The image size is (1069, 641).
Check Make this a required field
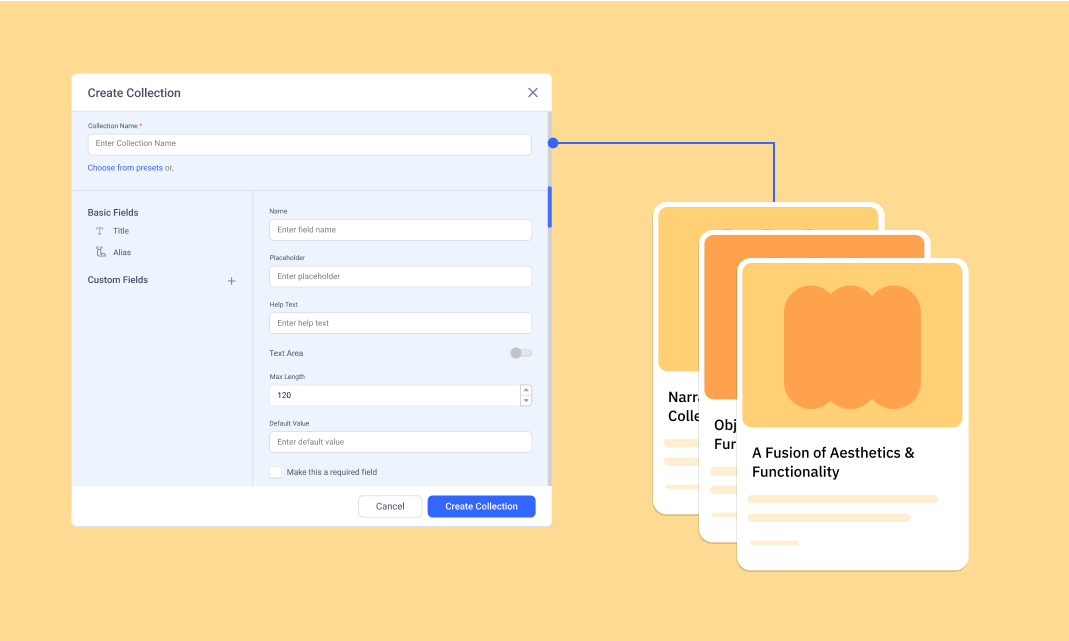[276, 472]
